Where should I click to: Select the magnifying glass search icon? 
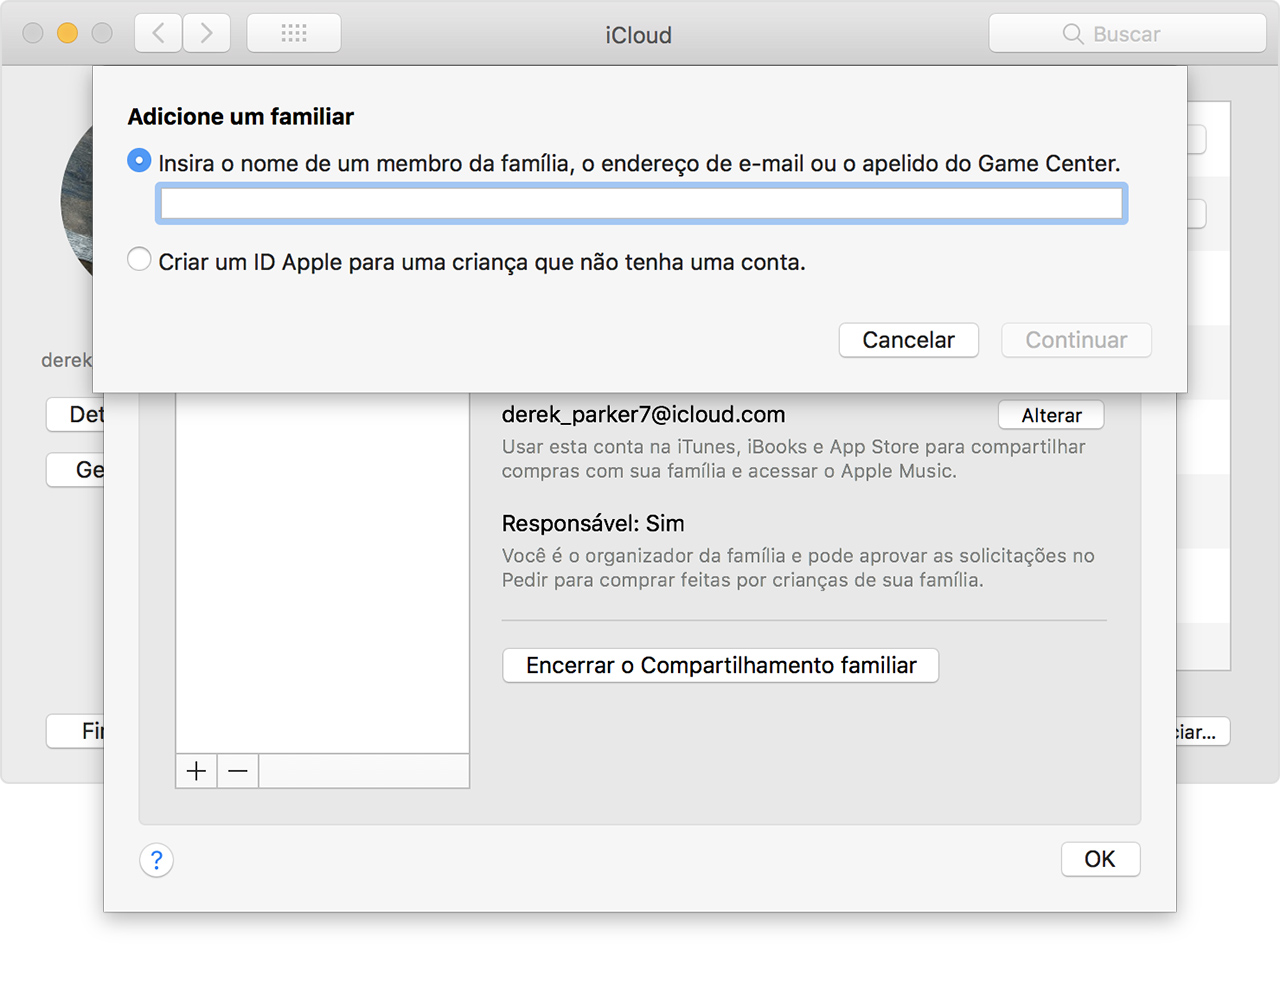pos(1073,34)
